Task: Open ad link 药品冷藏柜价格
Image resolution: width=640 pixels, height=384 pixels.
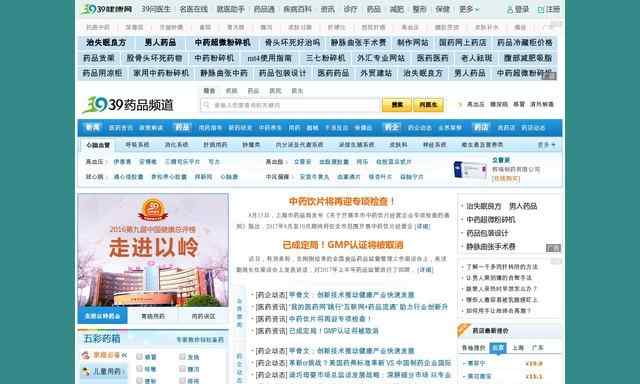Action: pyautogui.click(x=524, y=42)
